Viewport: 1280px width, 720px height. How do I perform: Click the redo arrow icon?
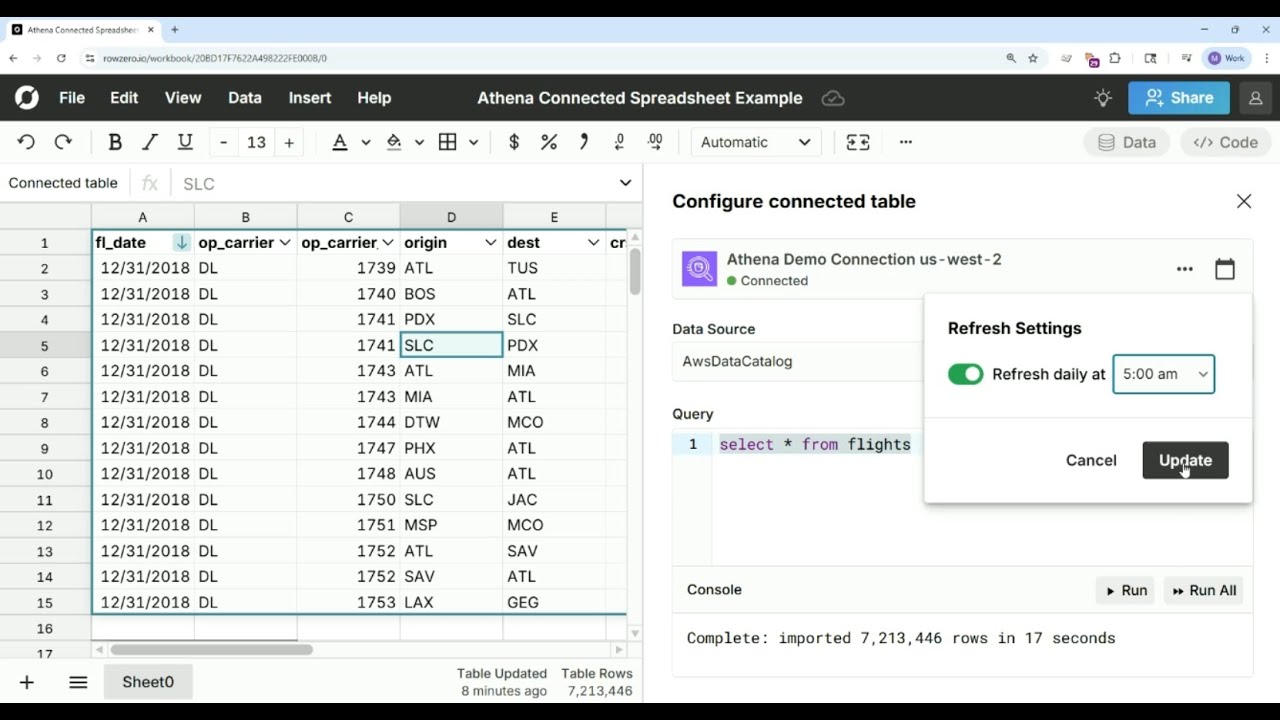63,142
